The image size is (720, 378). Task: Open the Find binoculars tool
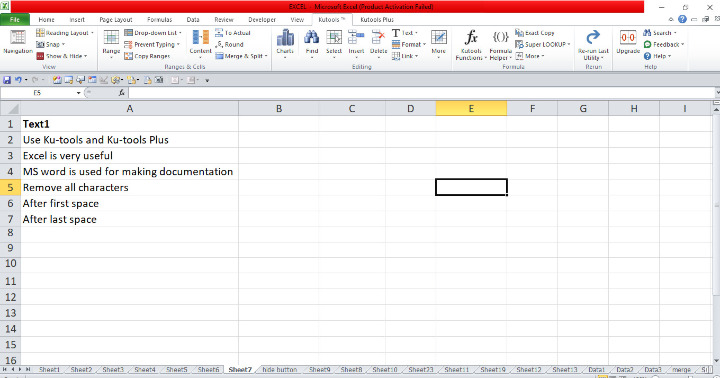coord(312,43)
